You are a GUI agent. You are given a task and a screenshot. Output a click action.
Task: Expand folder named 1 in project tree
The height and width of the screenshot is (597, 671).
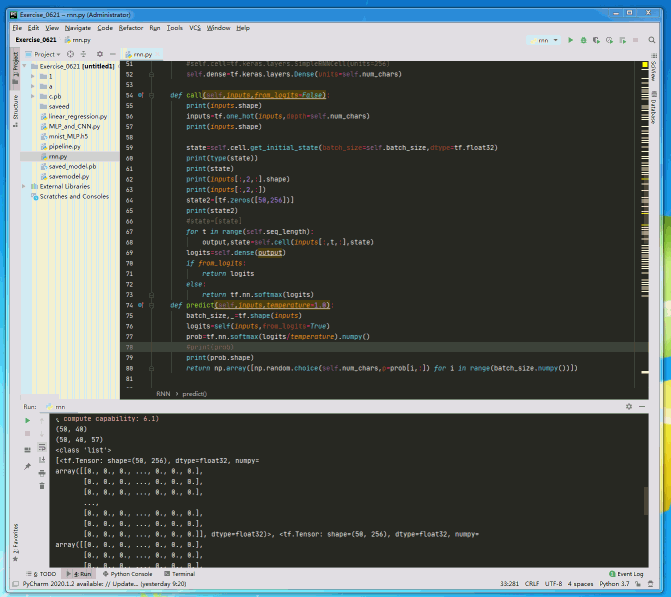coord(33,76)
